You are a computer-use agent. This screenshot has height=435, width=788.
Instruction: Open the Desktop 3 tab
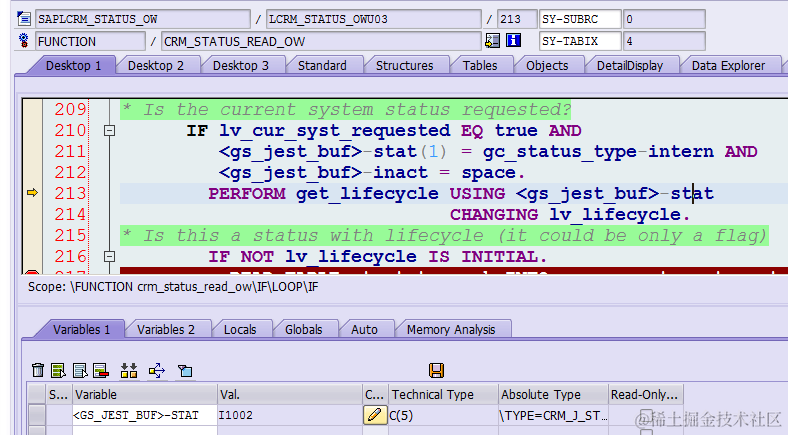tap(241, 66)
